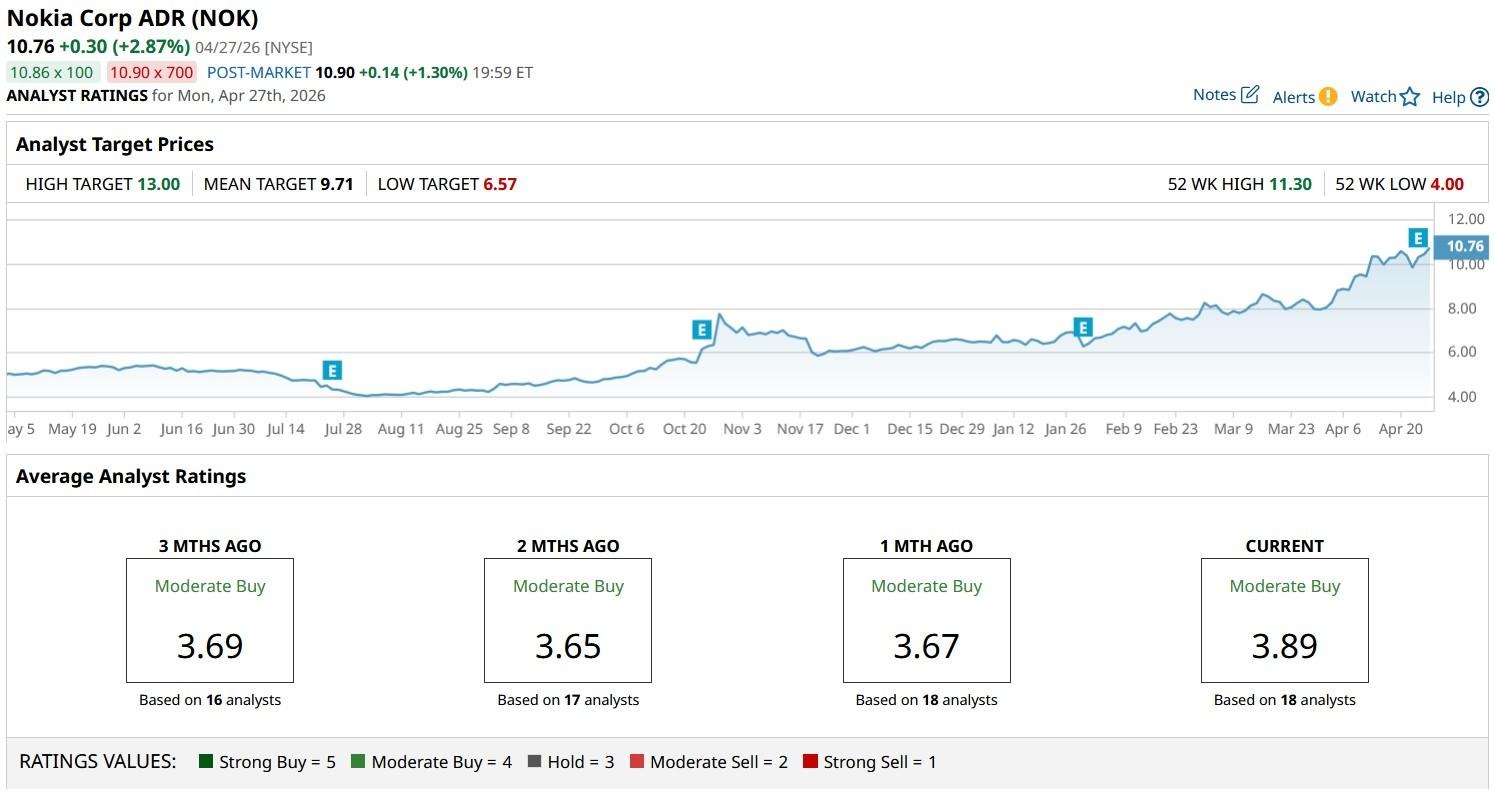Click the gray Hold legend square
Screen dimensions: 1494x792
tap(534, 762)
